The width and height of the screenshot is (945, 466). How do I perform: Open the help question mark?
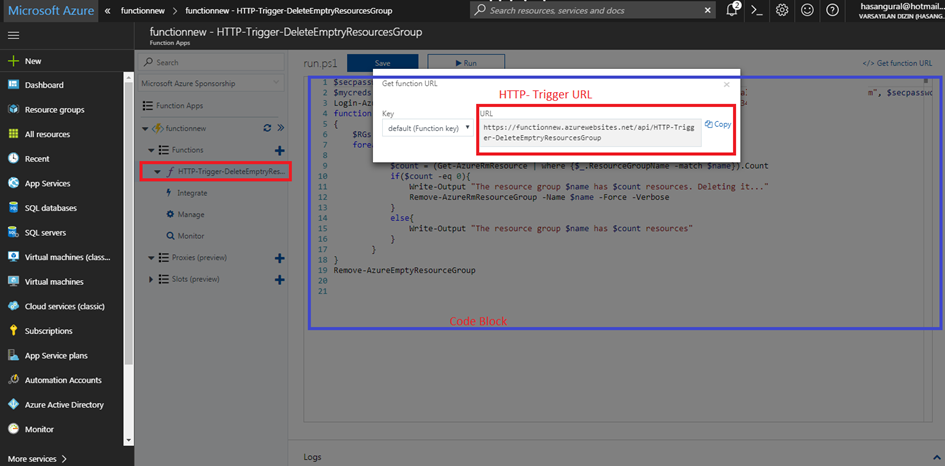point(832,10)
